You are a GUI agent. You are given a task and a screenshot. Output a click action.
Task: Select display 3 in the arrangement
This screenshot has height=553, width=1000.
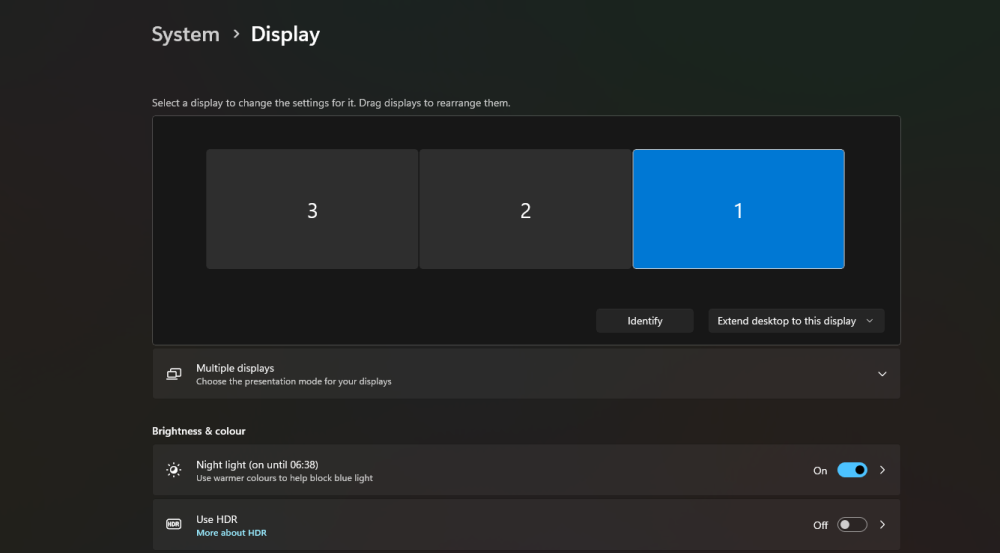[312, 210]
